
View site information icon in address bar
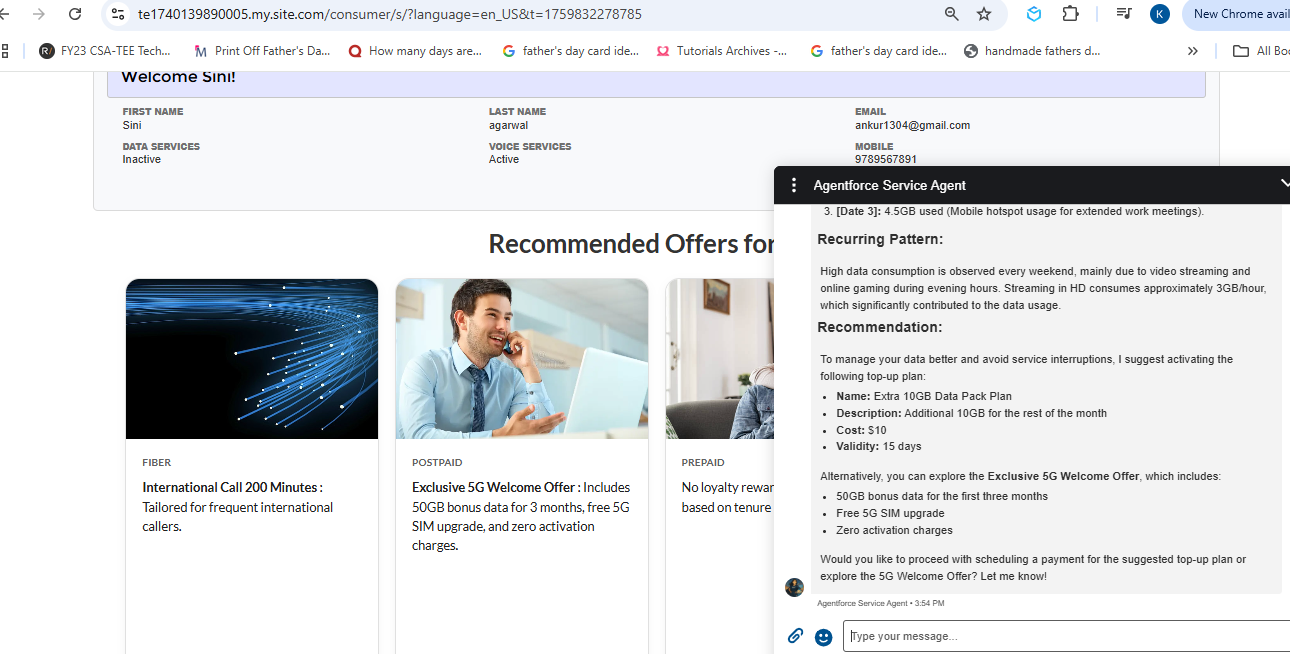pyautogui.click(x=118, y=14)
